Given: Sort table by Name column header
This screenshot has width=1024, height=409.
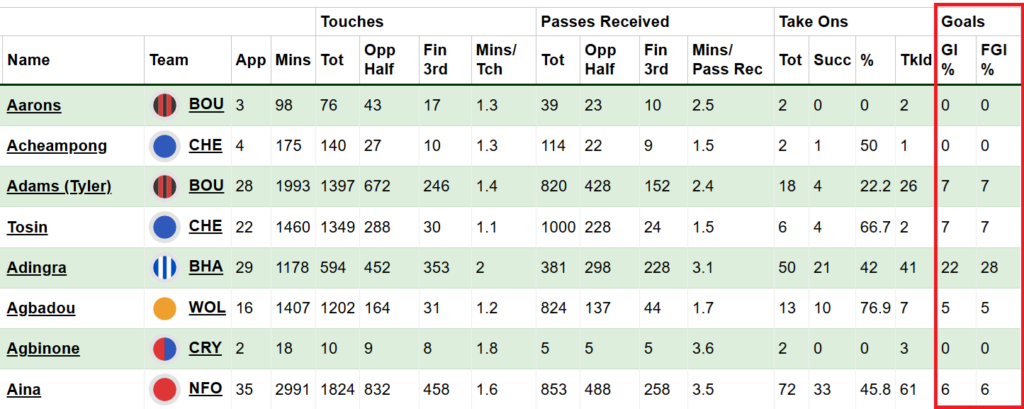Looking at the screenshot, I should pyautogui.click(x=28, y=60).
